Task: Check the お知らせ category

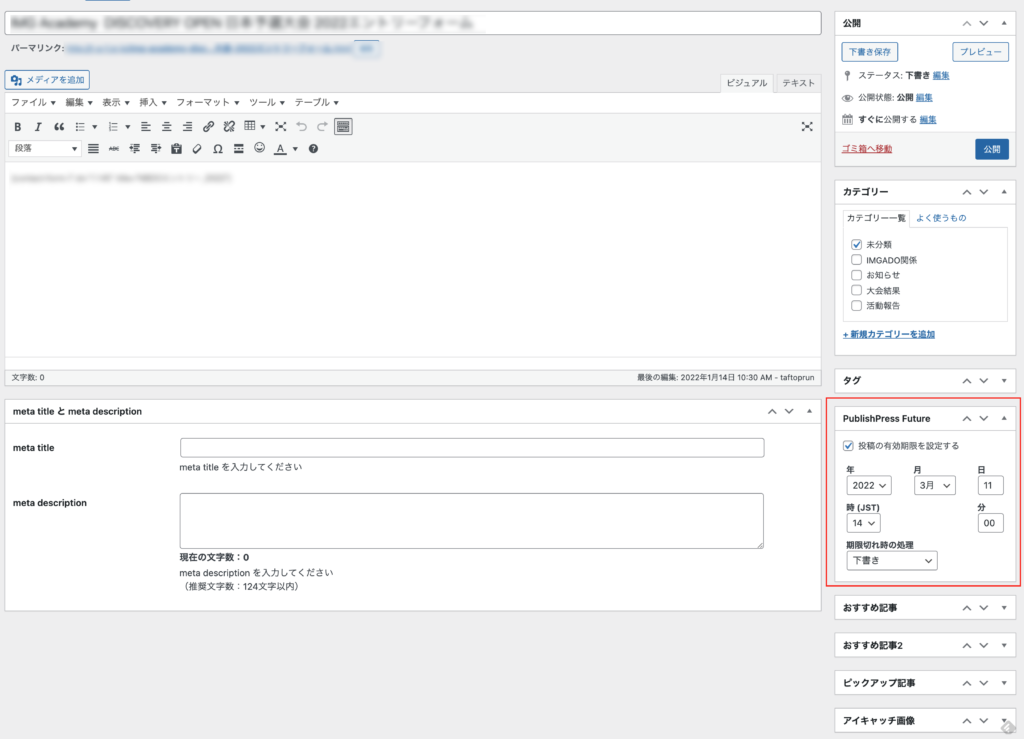Action: coord(856,275)
